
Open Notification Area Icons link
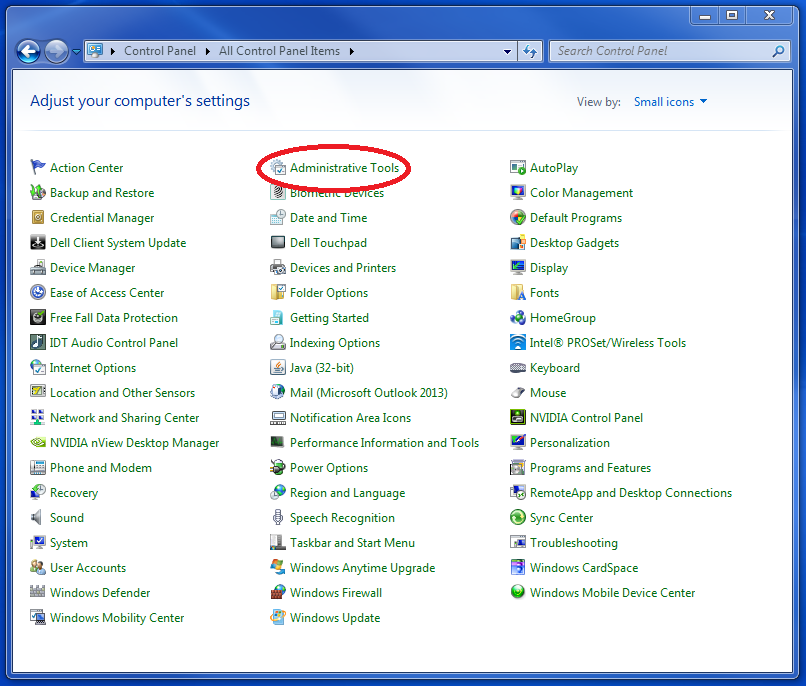(350, 418)
